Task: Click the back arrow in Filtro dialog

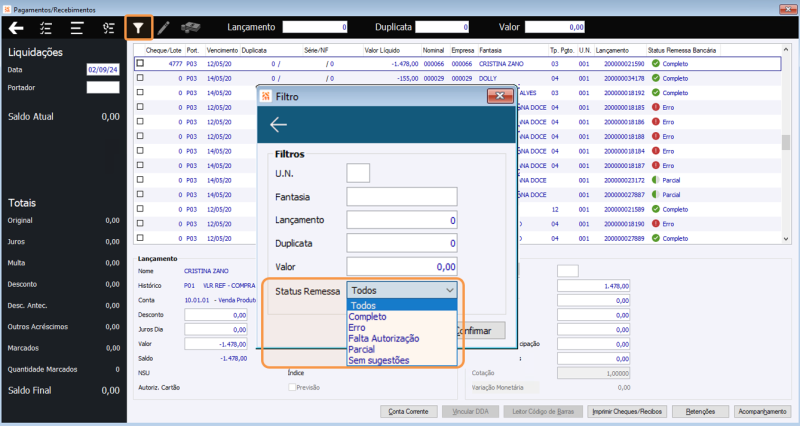Action: tap(278, 124)
